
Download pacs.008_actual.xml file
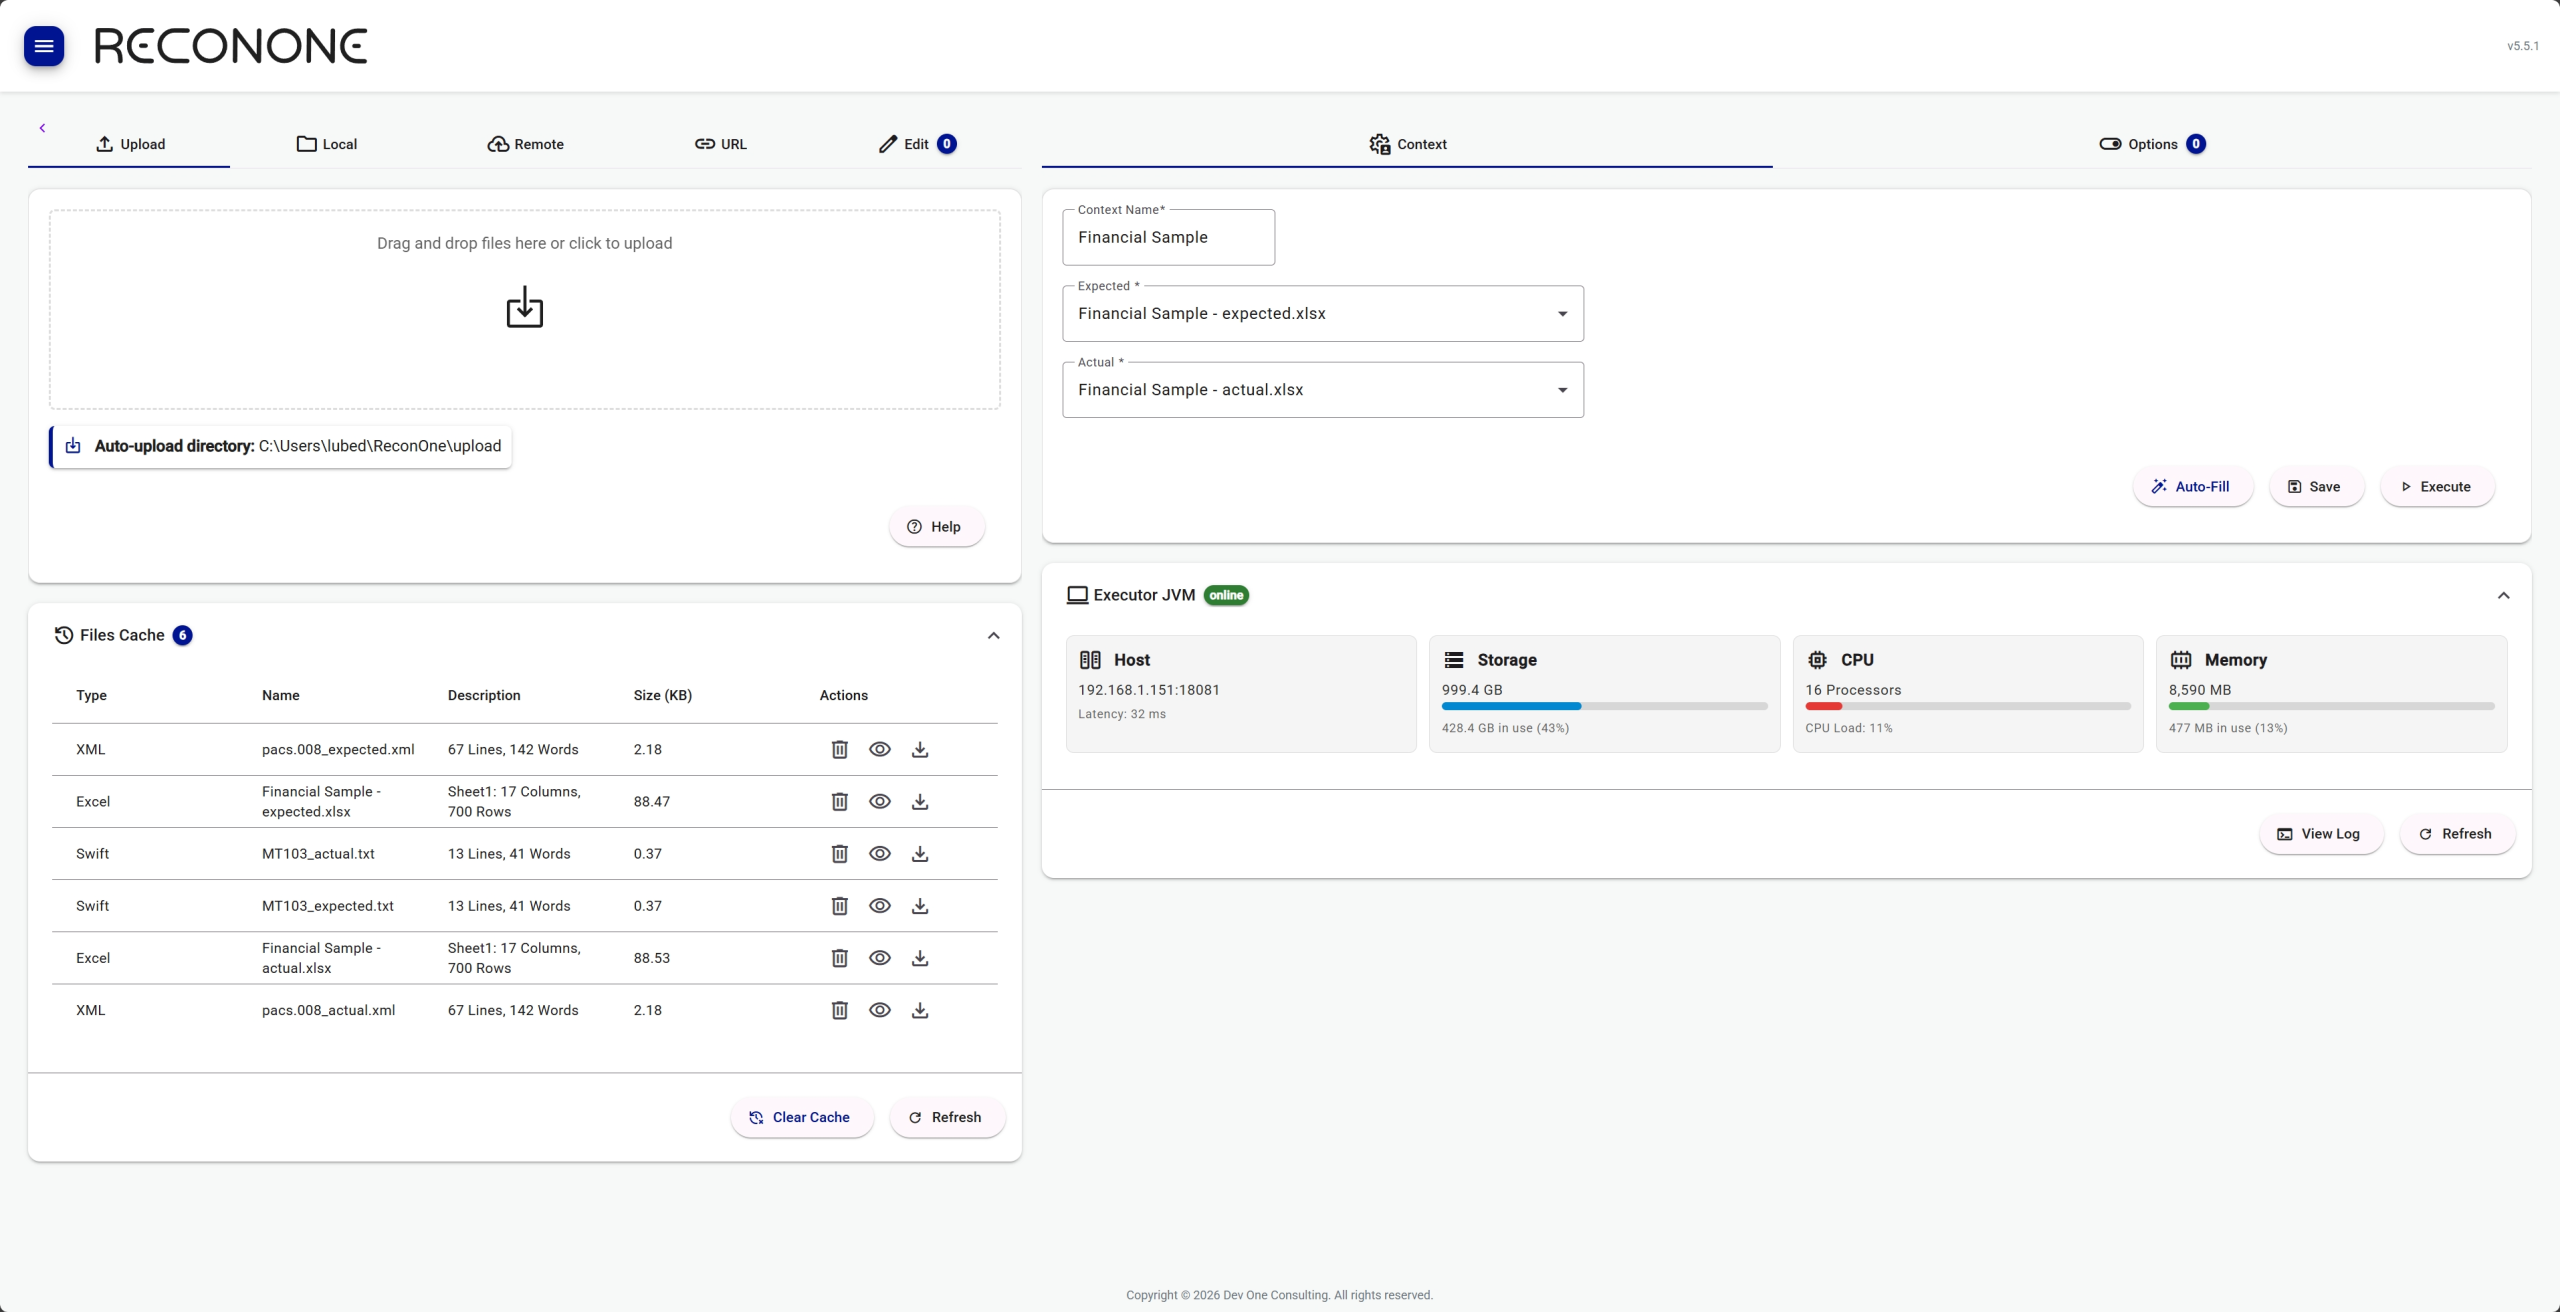click(x=920, y=1010)
